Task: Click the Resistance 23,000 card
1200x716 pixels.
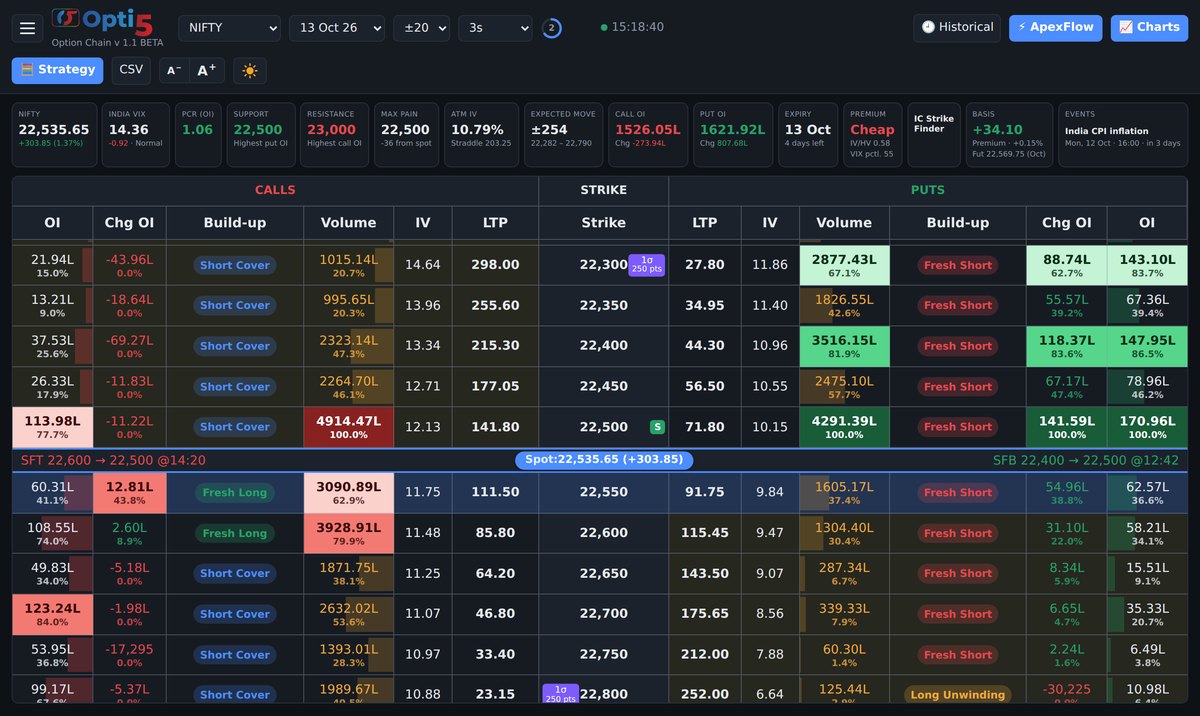Action: pyautogui.click(x=335, y=135)
